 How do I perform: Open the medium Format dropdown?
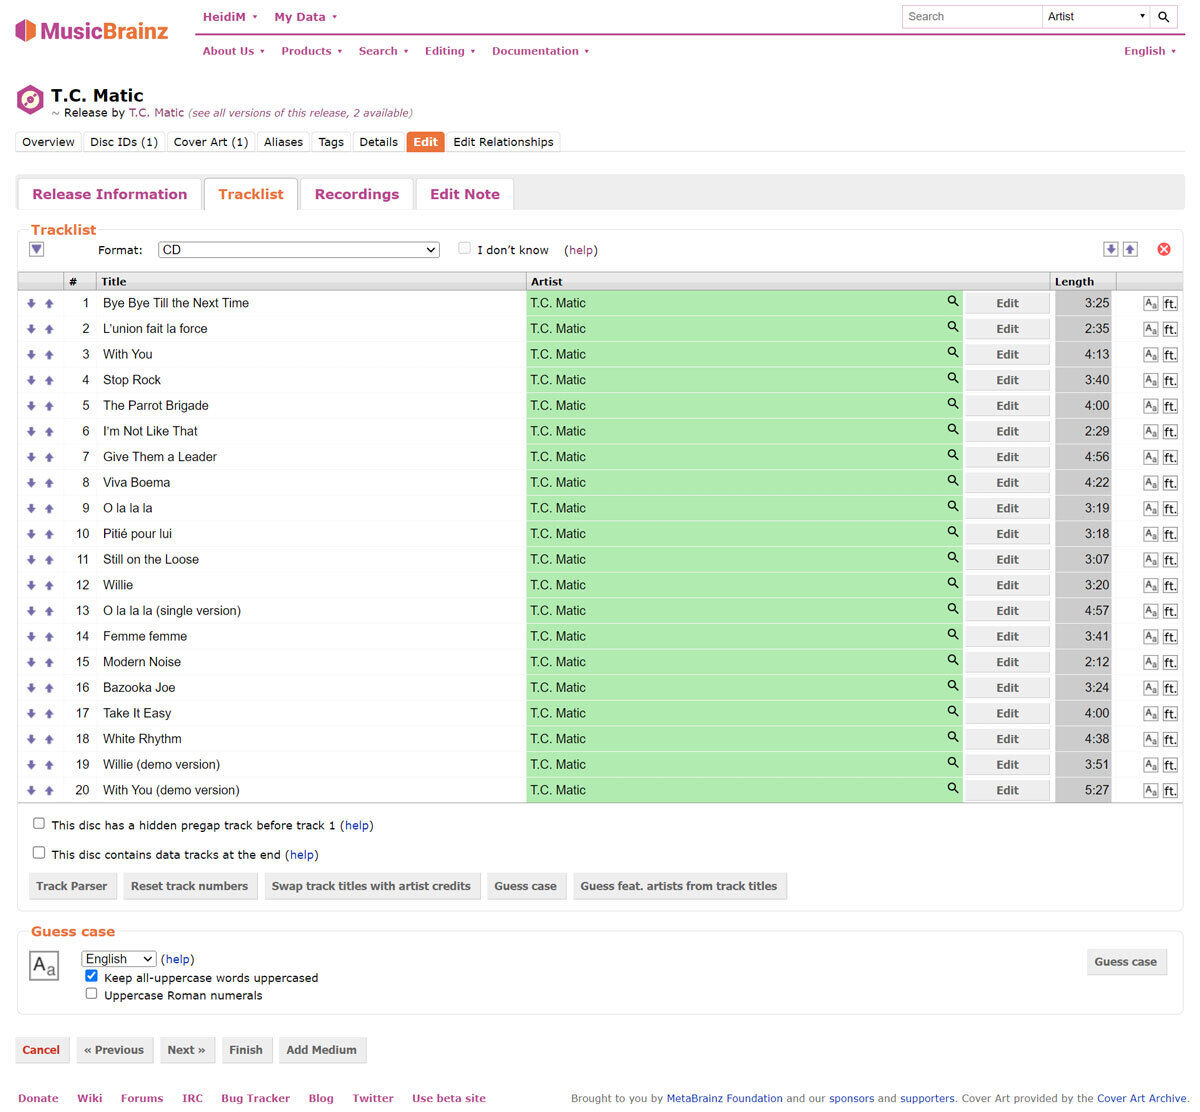[x=298, y=250]
